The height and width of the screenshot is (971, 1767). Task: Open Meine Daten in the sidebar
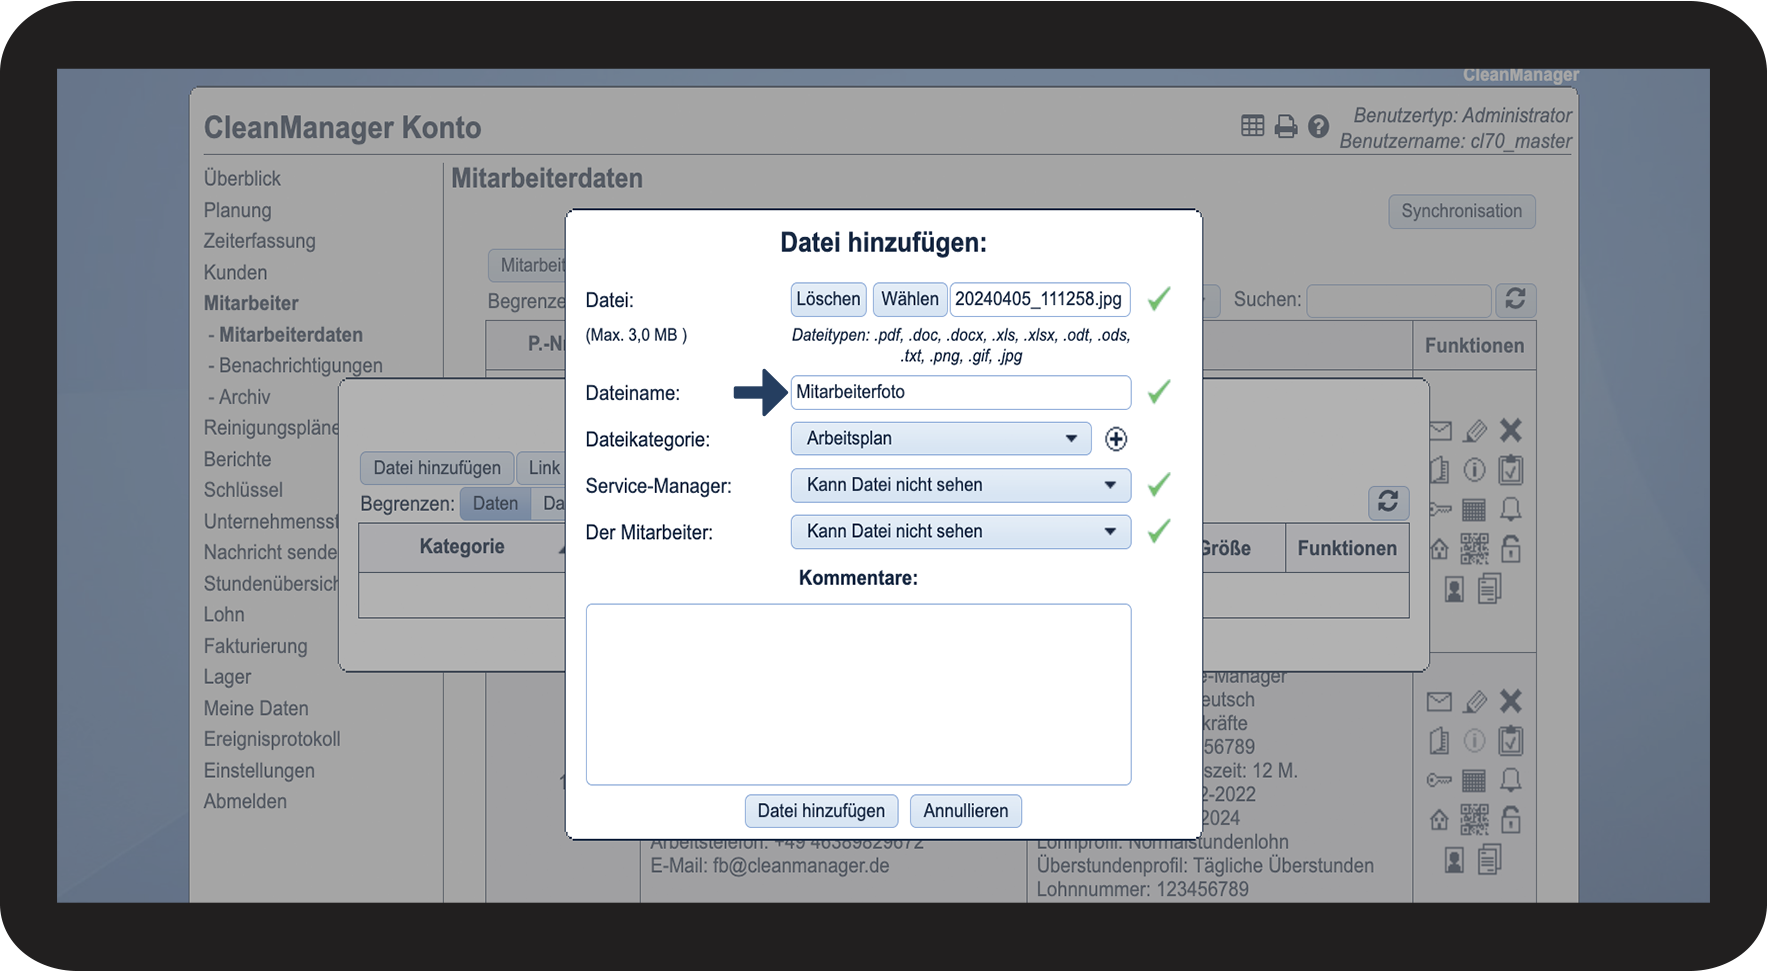click(x=256, y=708)
